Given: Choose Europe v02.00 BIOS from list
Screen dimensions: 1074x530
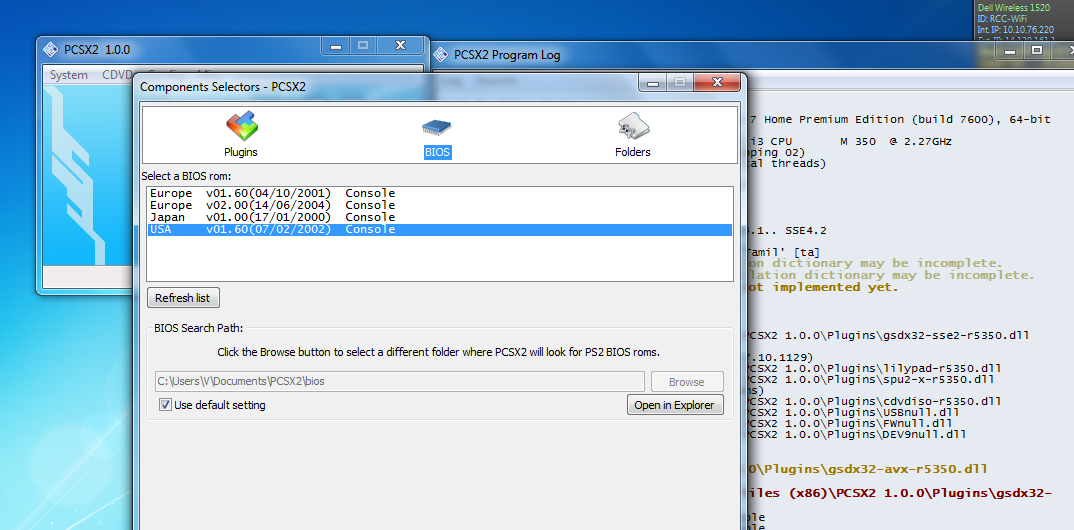Looking at the screenshot, I should click(272, 205).
